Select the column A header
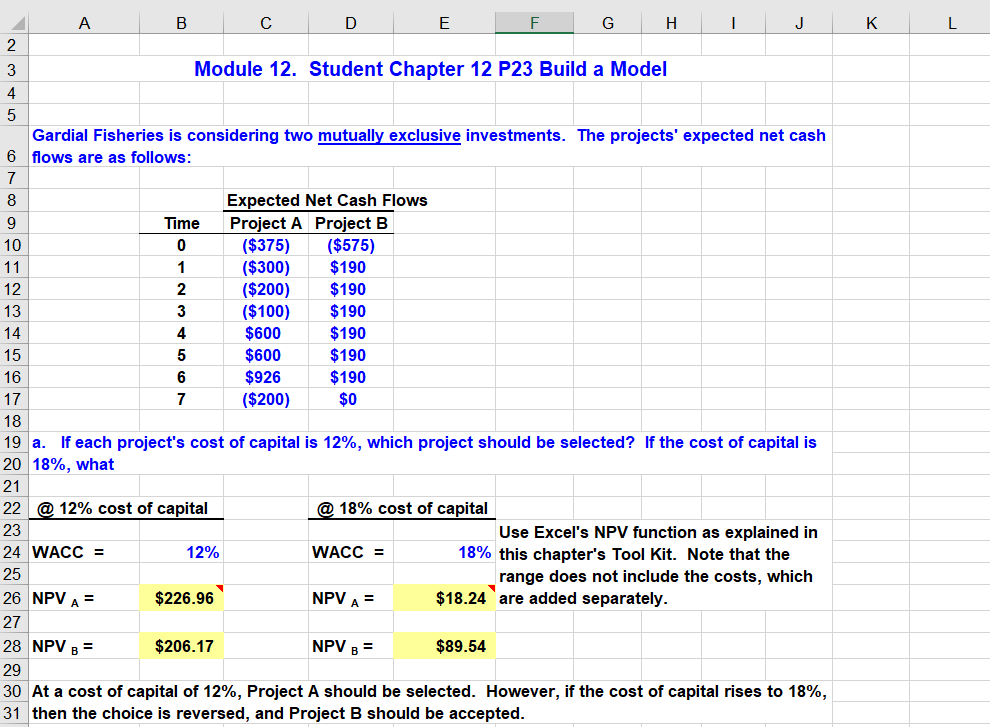This screenshot has width=990, height=727. [x=84, y=22]
